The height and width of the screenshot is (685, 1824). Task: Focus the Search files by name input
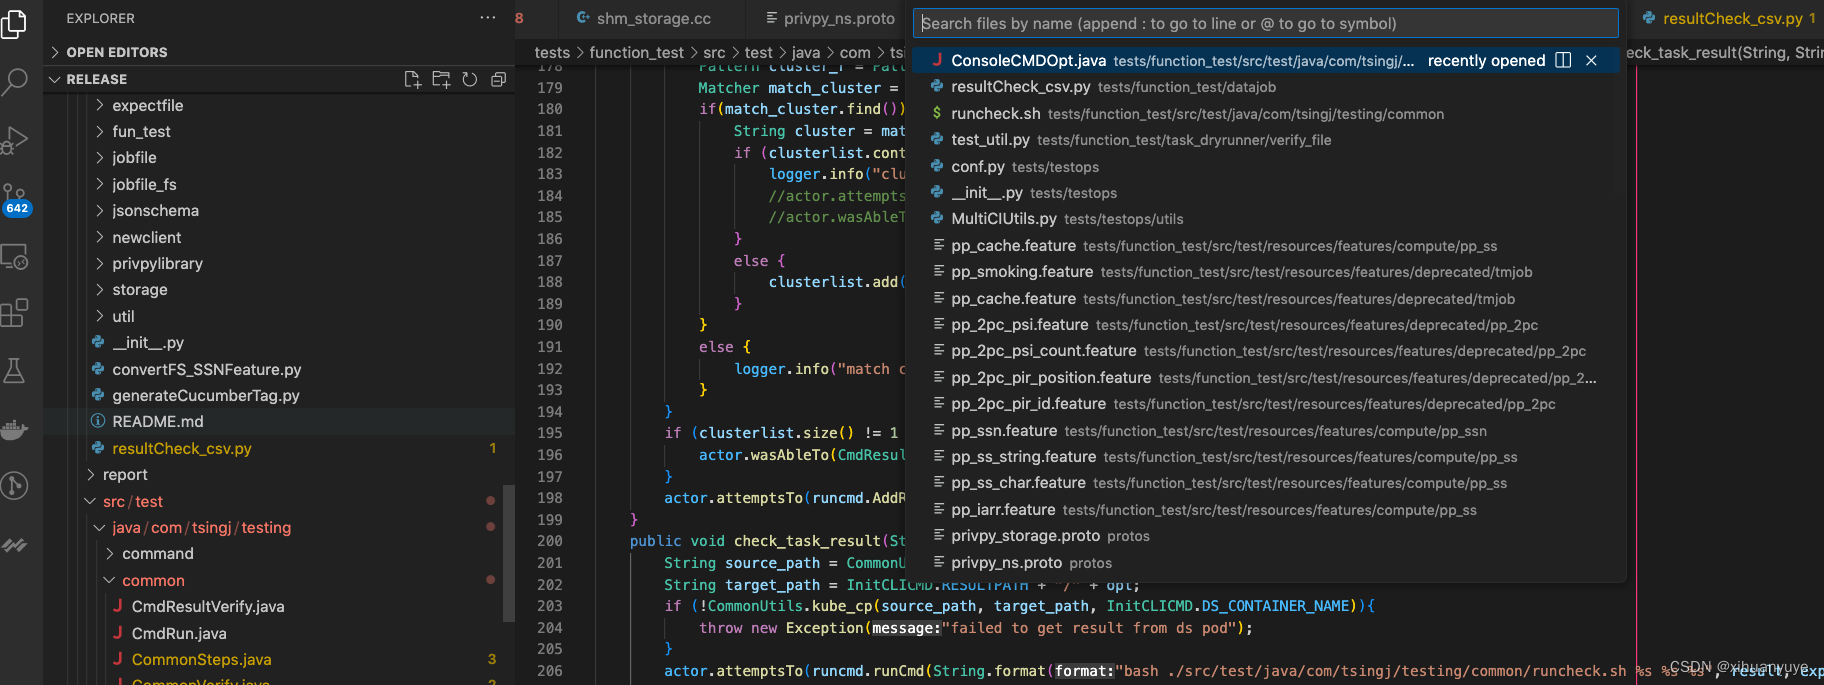[1265, 23]
